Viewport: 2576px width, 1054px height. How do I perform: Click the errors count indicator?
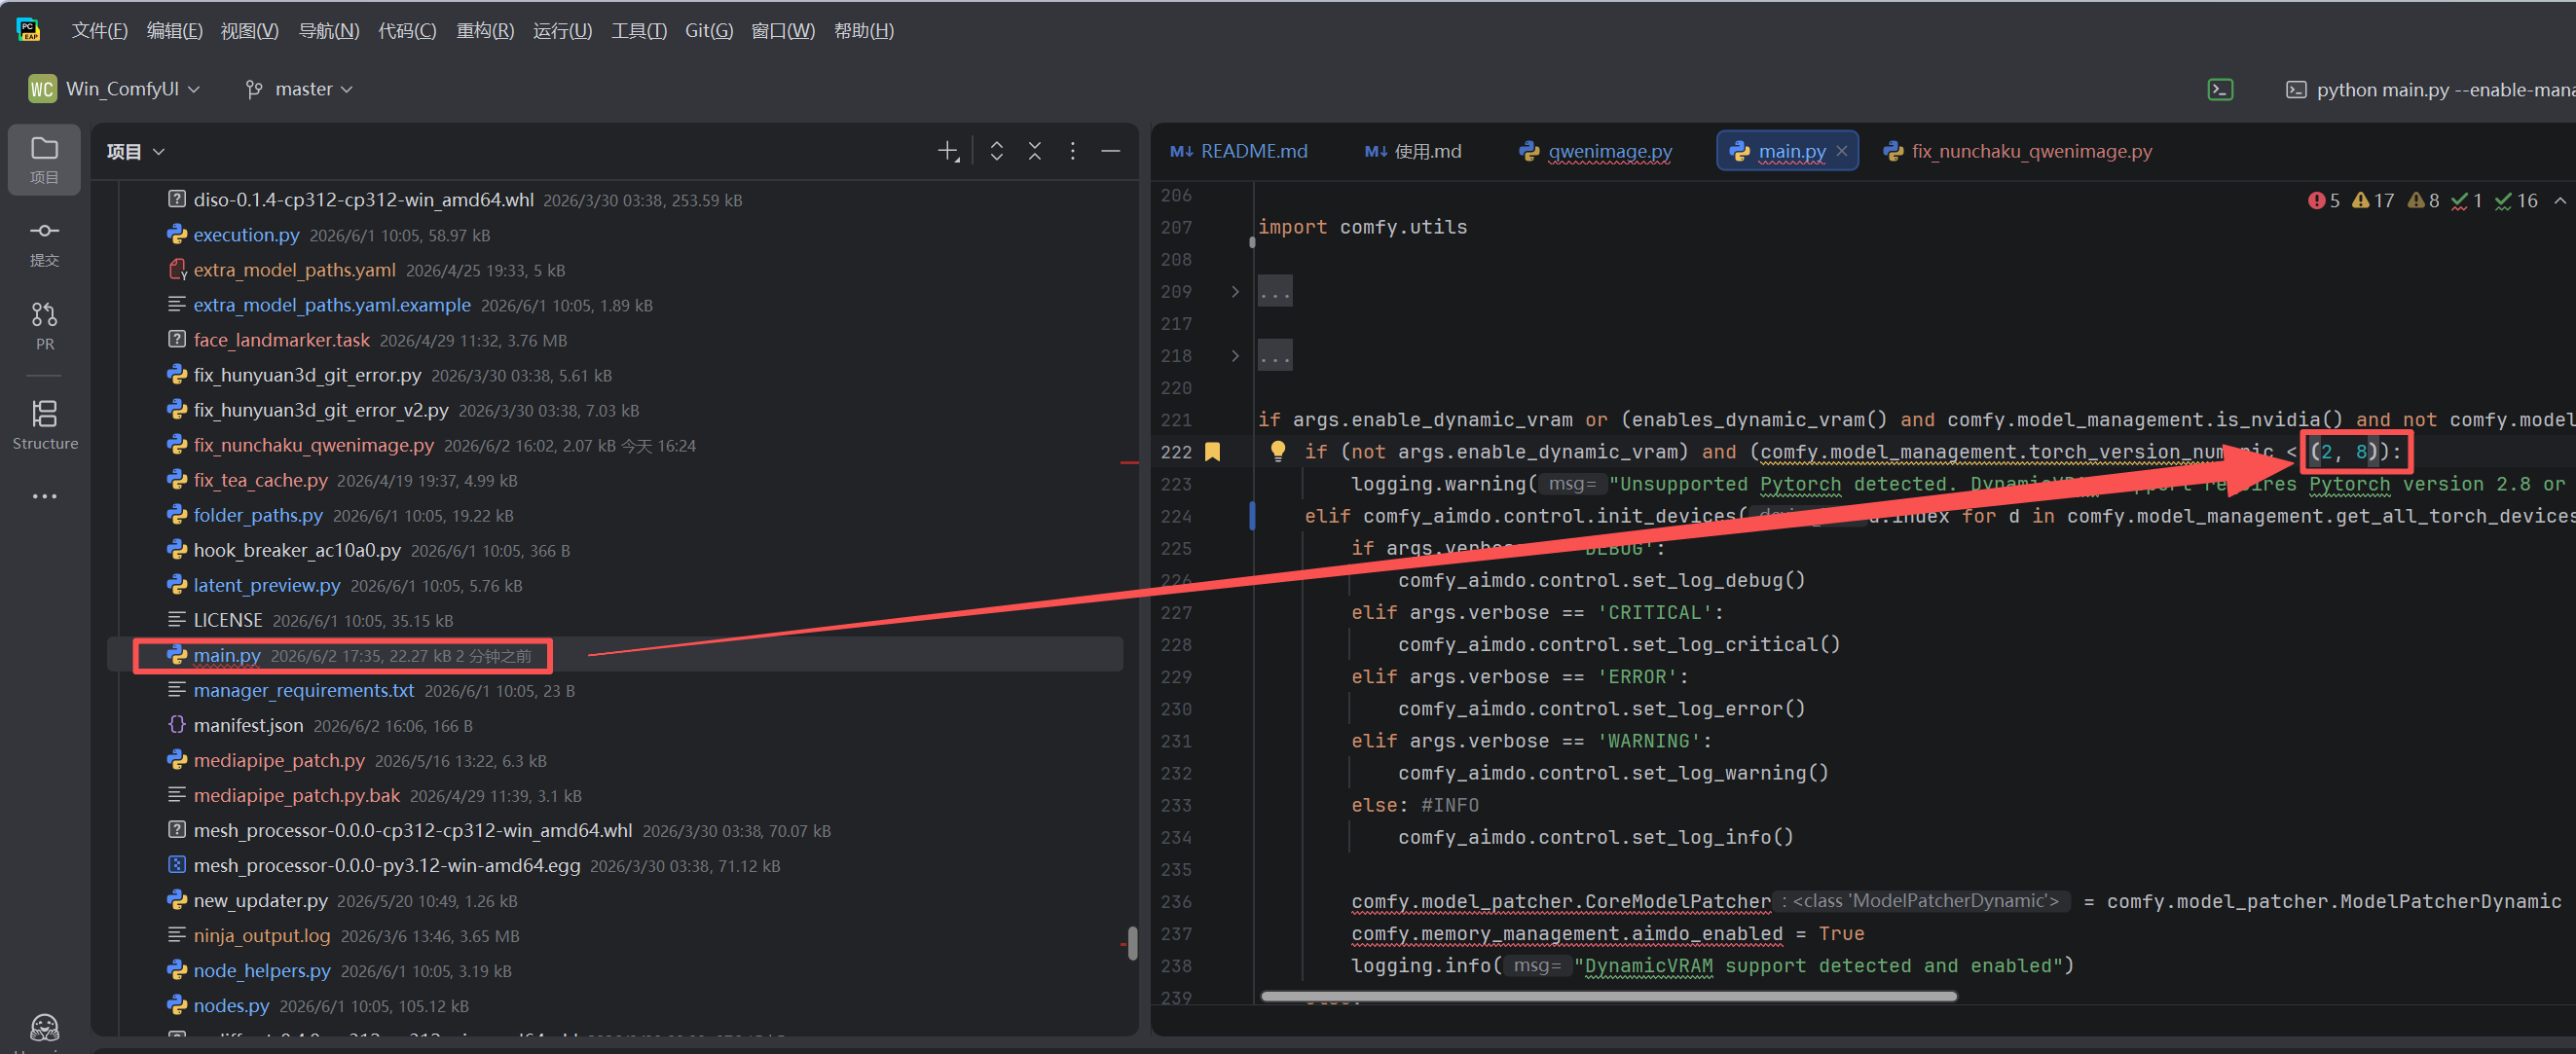click(2323, 201)
